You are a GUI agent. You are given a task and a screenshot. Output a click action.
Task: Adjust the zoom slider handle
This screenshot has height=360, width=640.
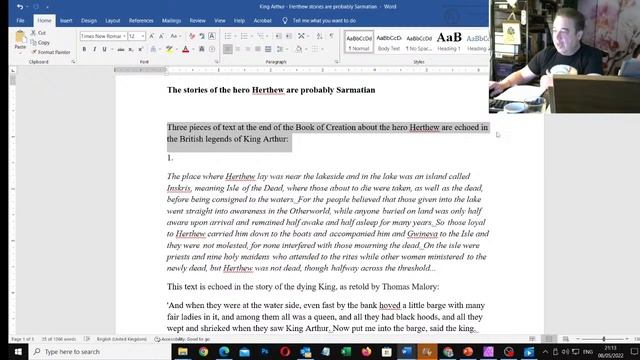tap(604, 339)
